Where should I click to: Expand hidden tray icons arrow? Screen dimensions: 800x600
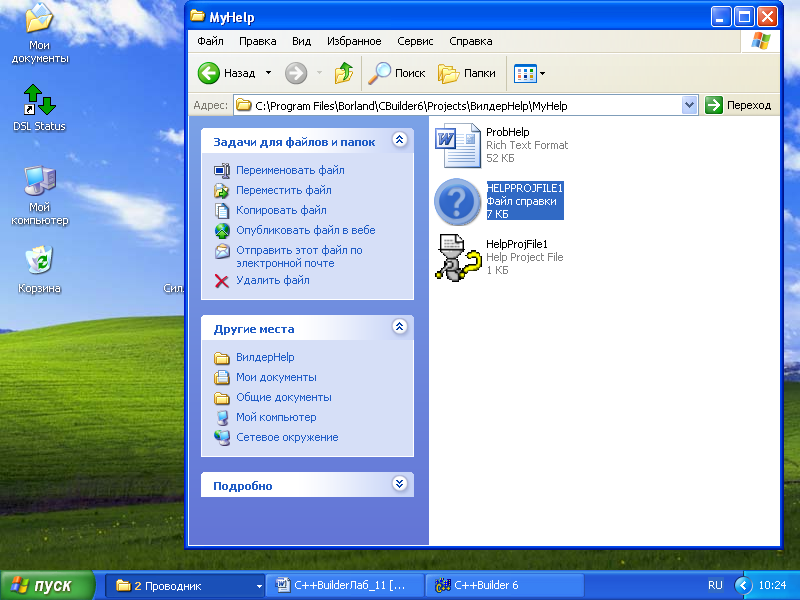(x=743, y=585)
